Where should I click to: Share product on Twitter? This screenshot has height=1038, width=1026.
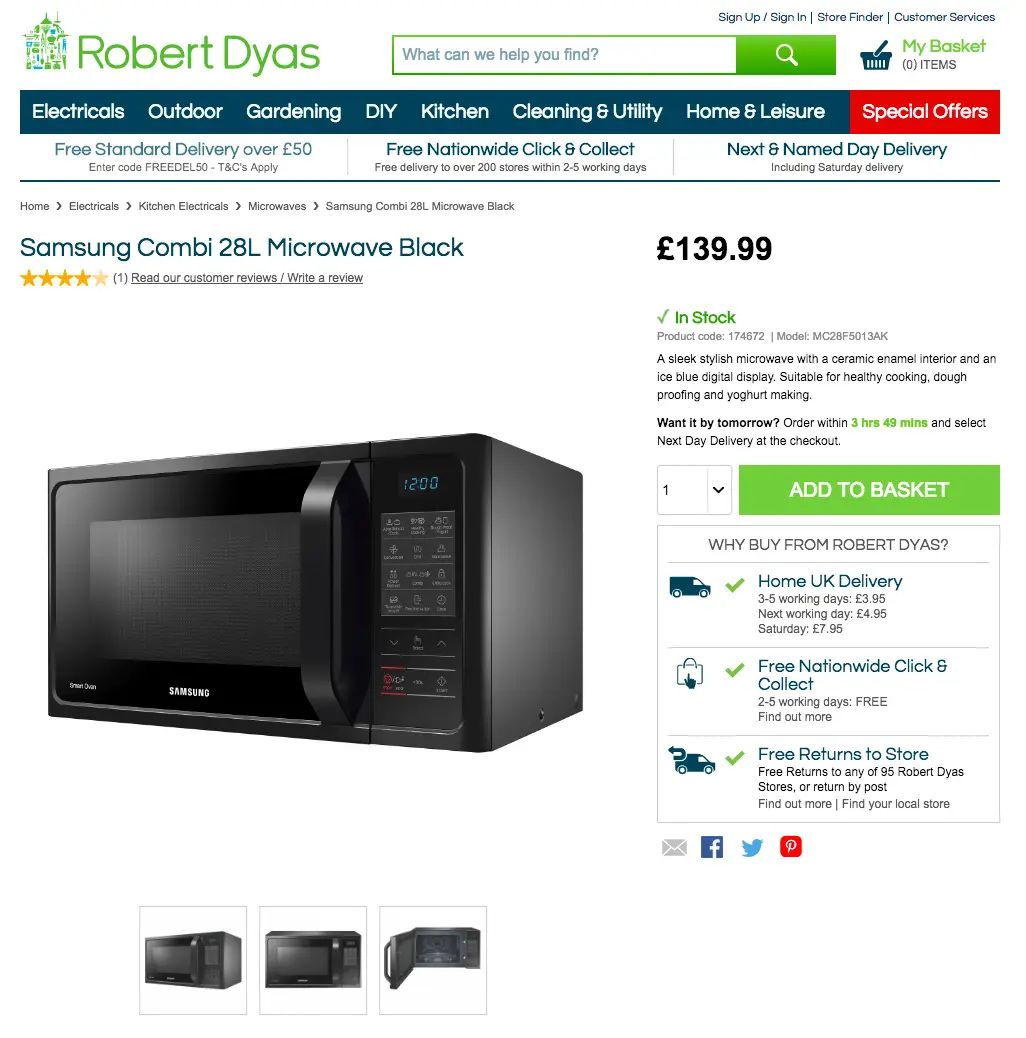752,847
